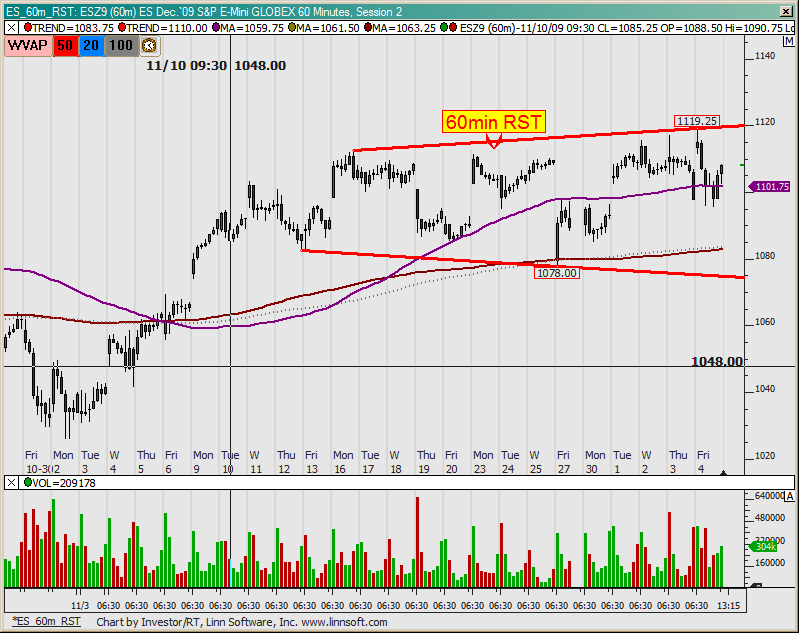Click the green 304k volume marker
This screenshot has width=799, height=633.
[764, 546]
